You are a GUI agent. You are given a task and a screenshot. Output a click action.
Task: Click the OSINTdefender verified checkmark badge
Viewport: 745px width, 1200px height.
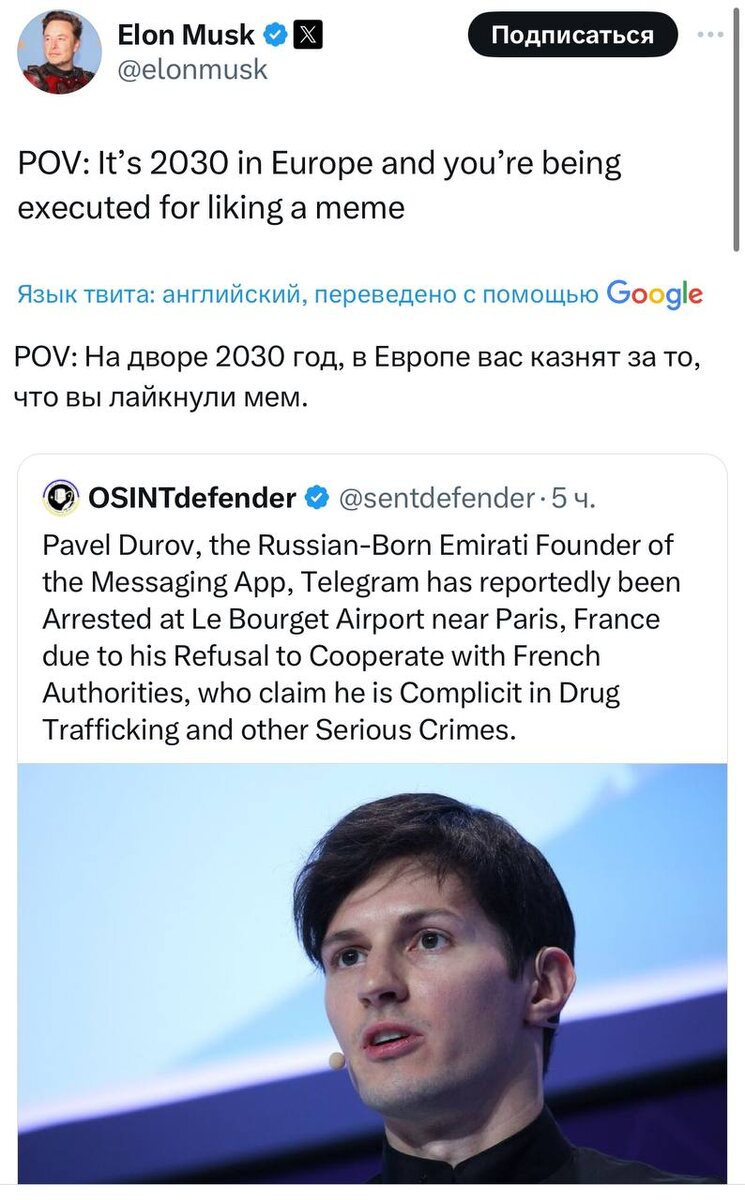click(316, 497)
